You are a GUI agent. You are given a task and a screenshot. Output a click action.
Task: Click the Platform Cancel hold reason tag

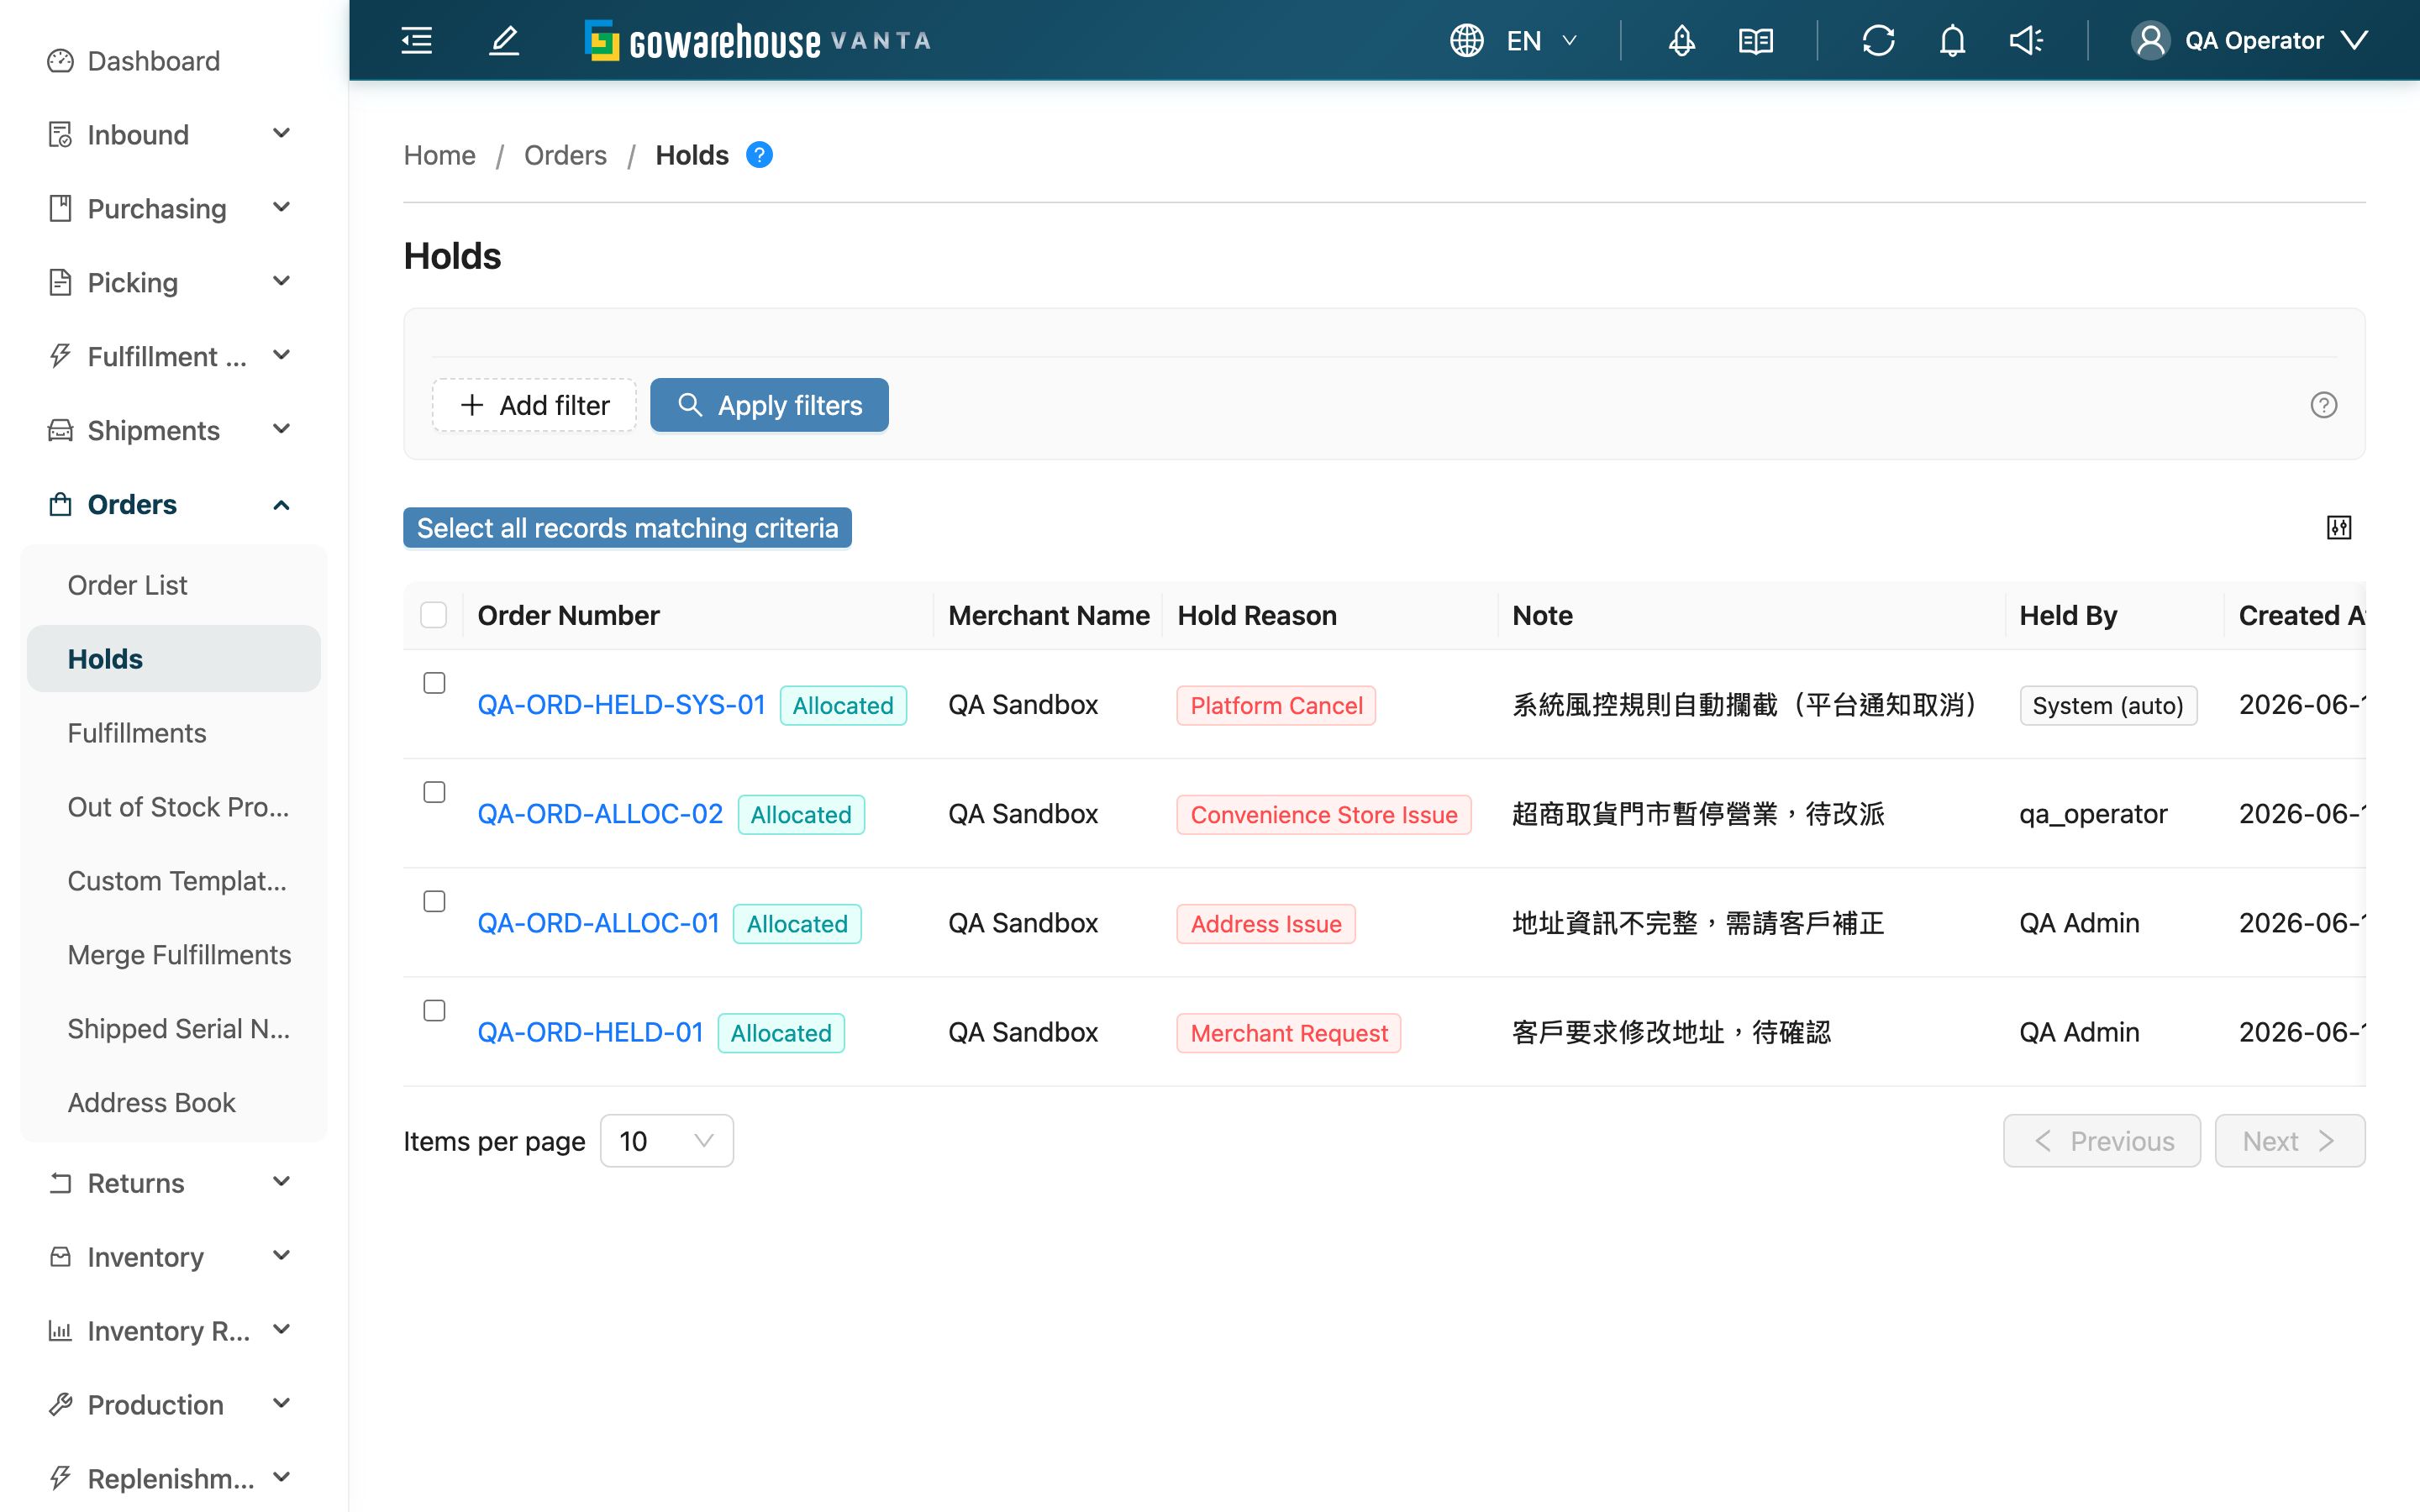click(1276, 705)
